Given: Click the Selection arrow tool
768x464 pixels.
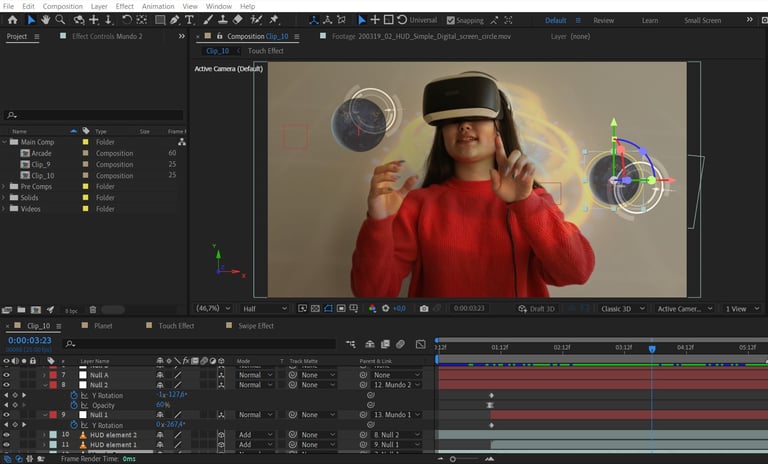Looking at the screenshot, I should pos(30,20).
